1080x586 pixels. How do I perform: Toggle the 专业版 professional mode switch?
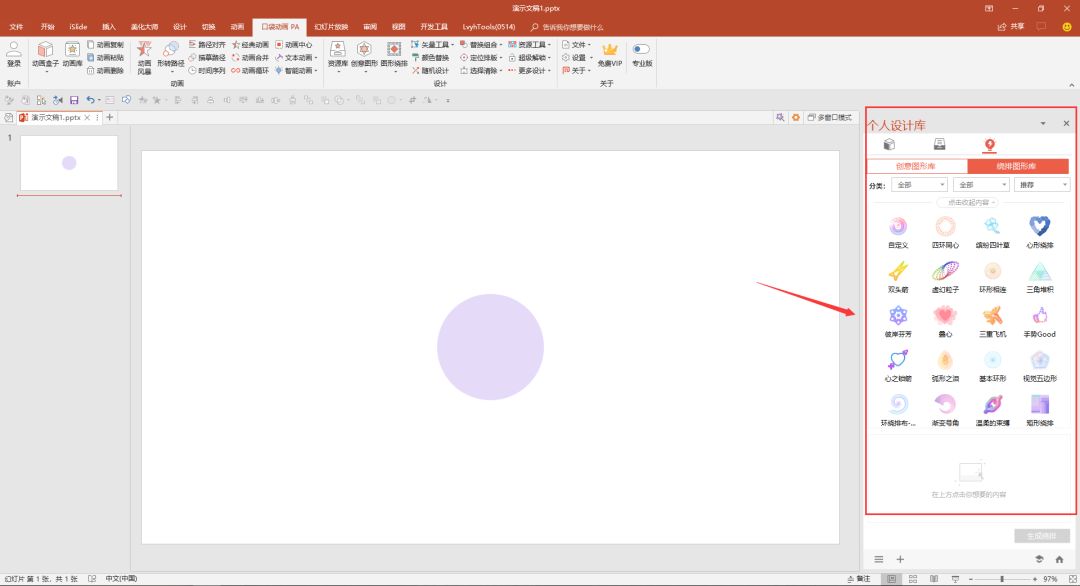coord(641,49)
